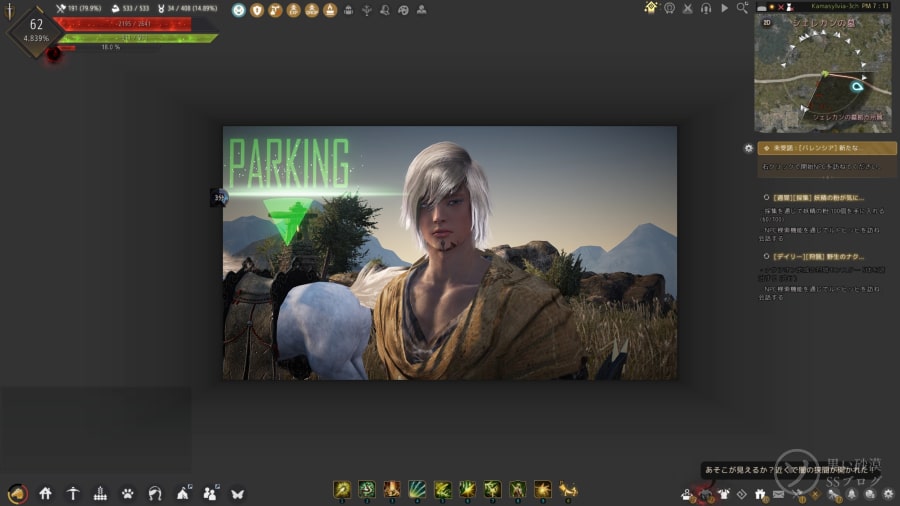Open quest widget gear settings
900x506 pixels.
tap(748, 148)
